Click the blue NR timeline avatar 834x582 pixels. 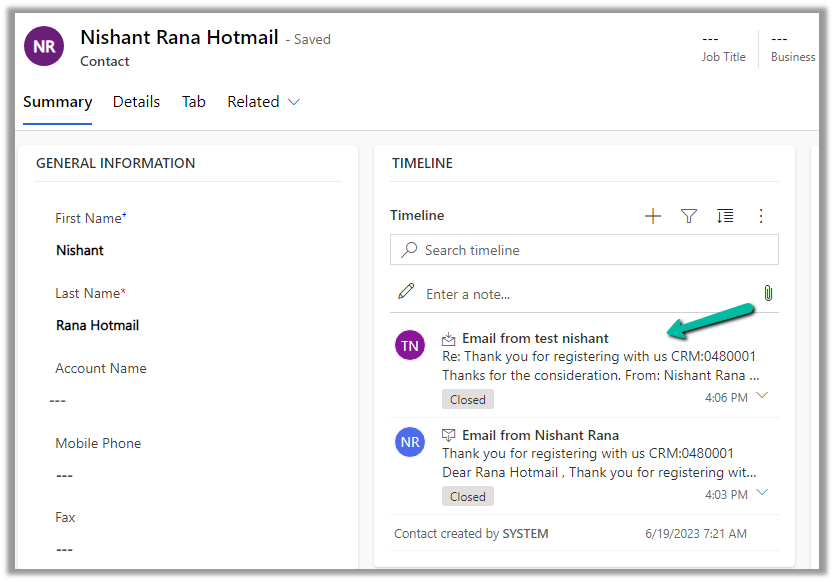pyautogui.click(x=410, y=443)
